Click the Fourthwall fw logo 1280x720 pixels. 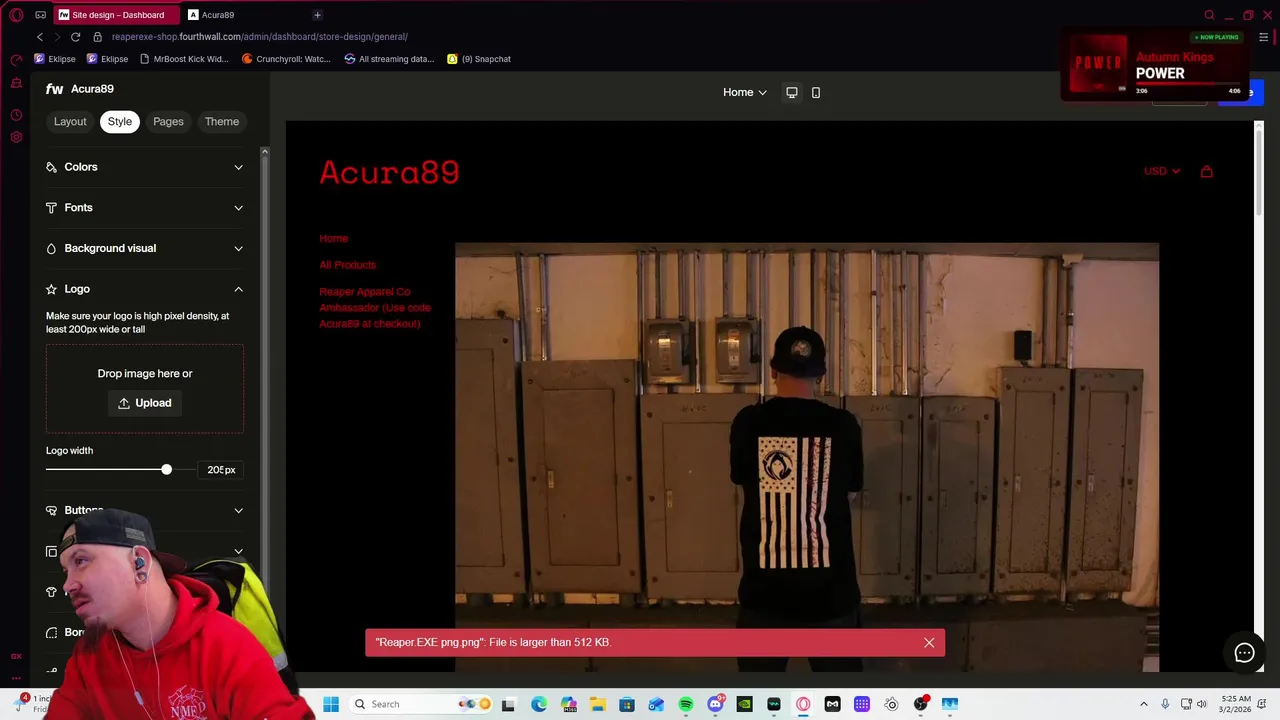tap(54, 89)
